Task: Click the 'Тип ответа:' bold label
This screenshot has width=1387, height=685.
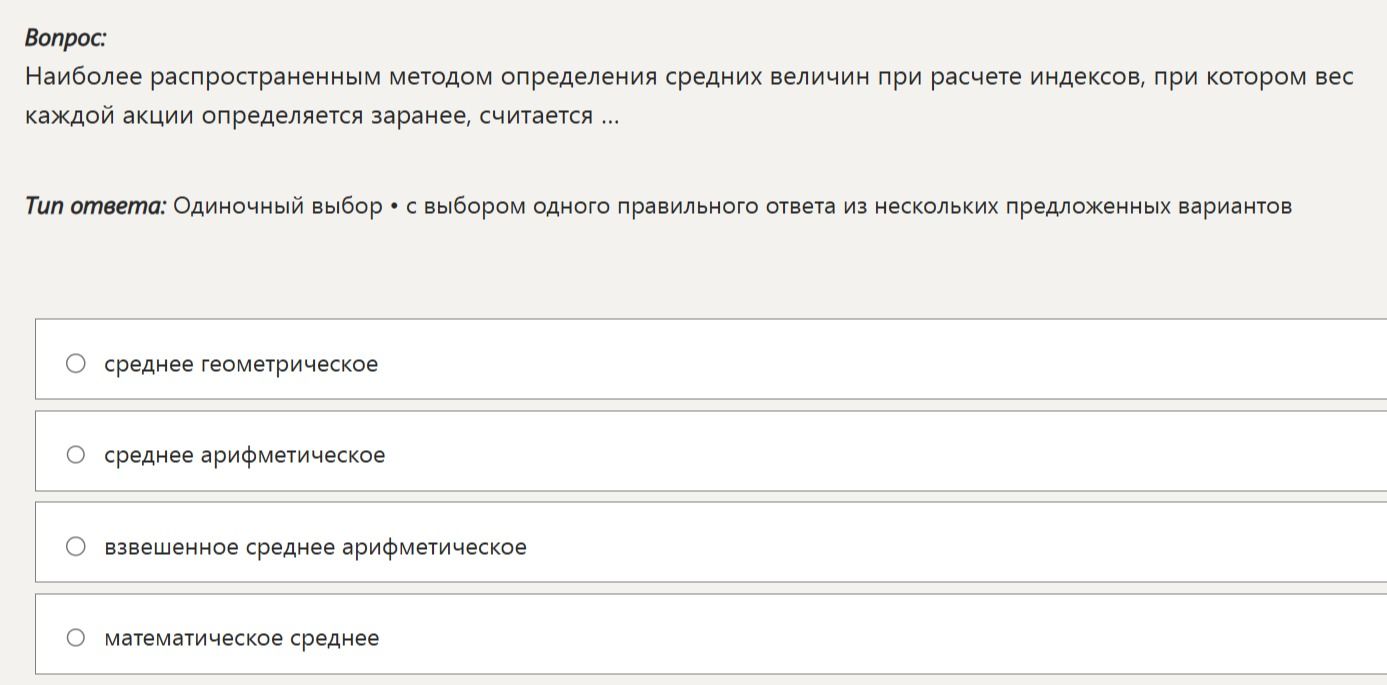Action: tap(96, 207)
